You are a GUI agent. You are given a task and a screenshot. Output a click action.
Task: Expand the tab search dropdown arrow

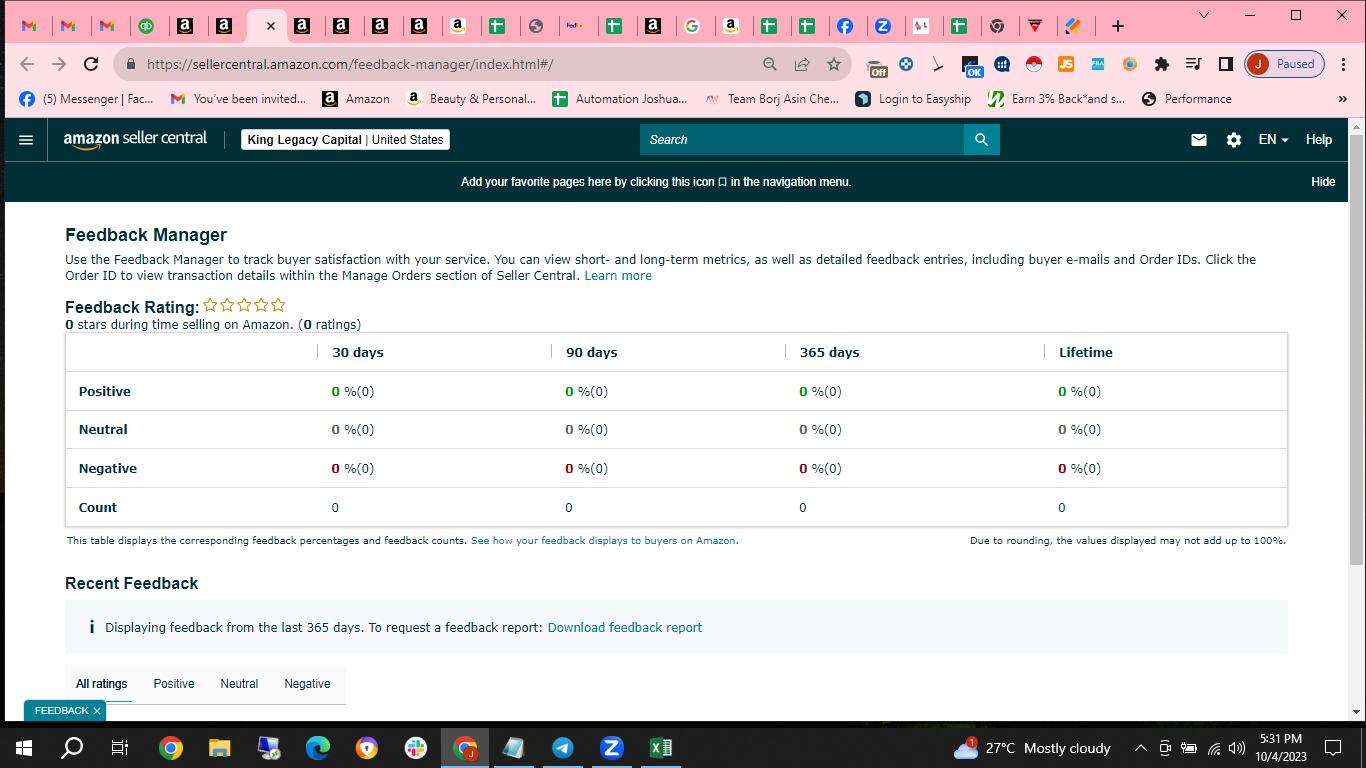1204,15
